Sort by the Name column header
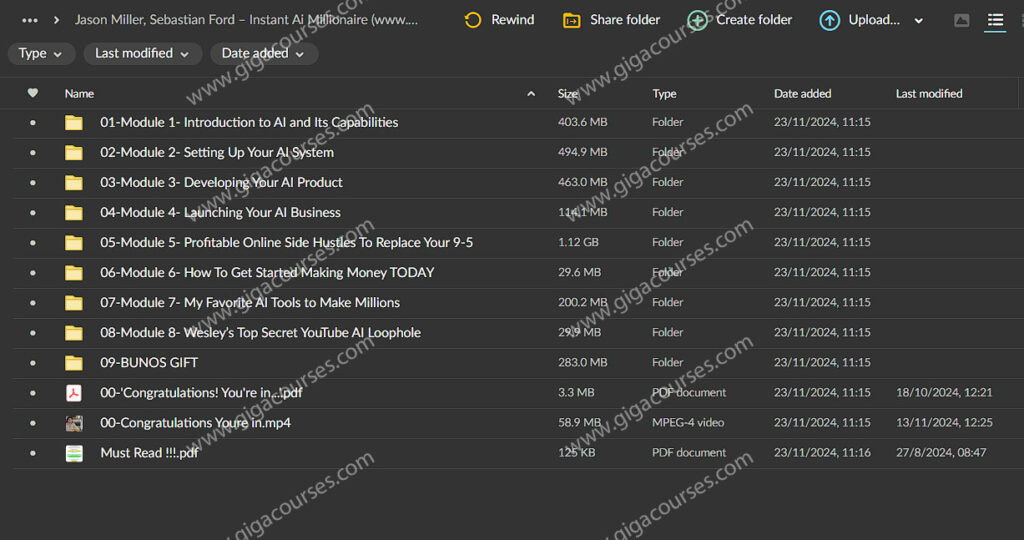This screenshot has height=540, width=1024. pyautogui.click(x=79, y=93)
